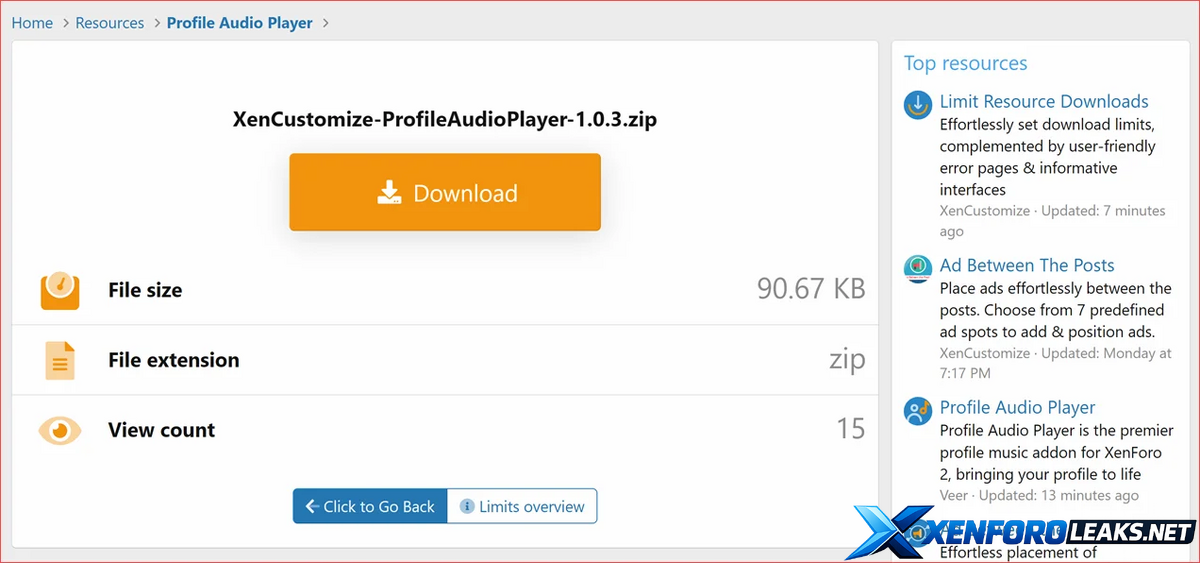Screen dimensions: 1200x563
Task: Click the XenCustomize-ProfileAudioPlayer-1.0.3.zip file name
Action: click(445, 120)
